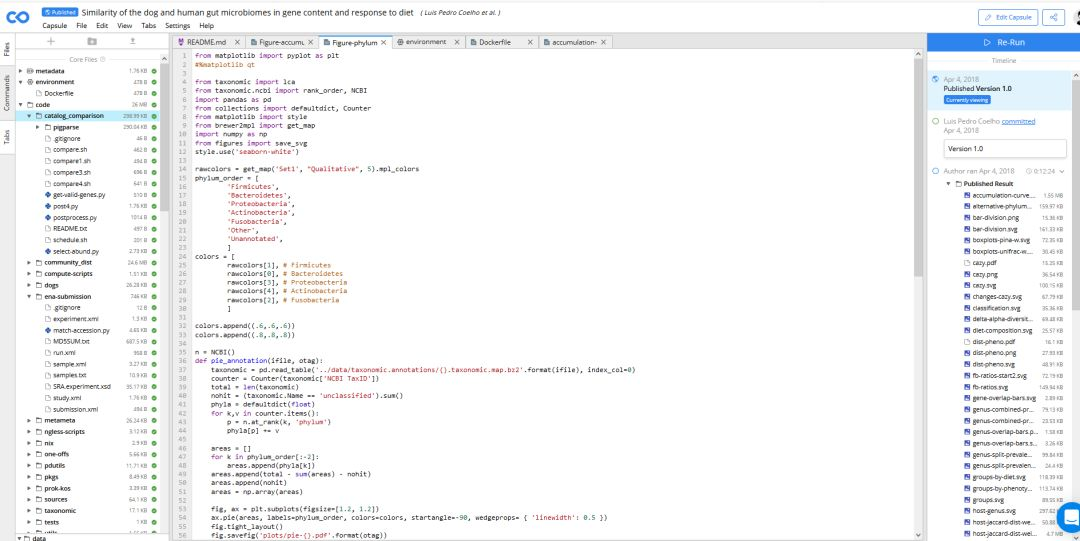This screenshot has height=541, width=1080.
Task: Click the Core Files help icon
Action: (102, 60)
